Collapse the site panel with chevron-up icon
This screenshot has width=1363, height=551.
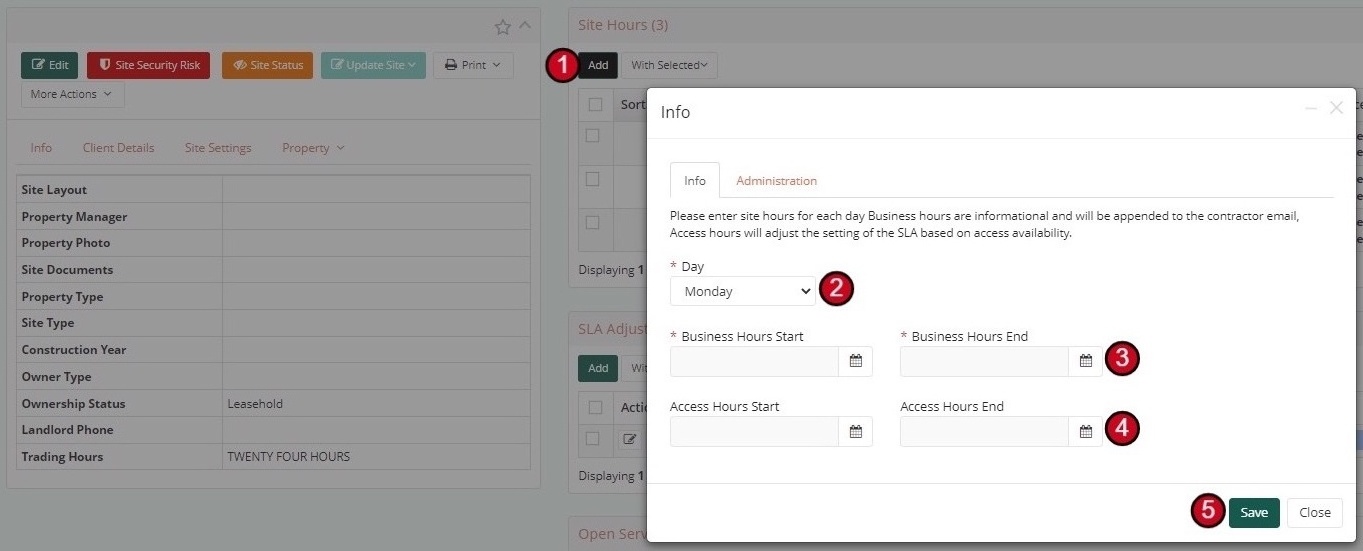526,26
